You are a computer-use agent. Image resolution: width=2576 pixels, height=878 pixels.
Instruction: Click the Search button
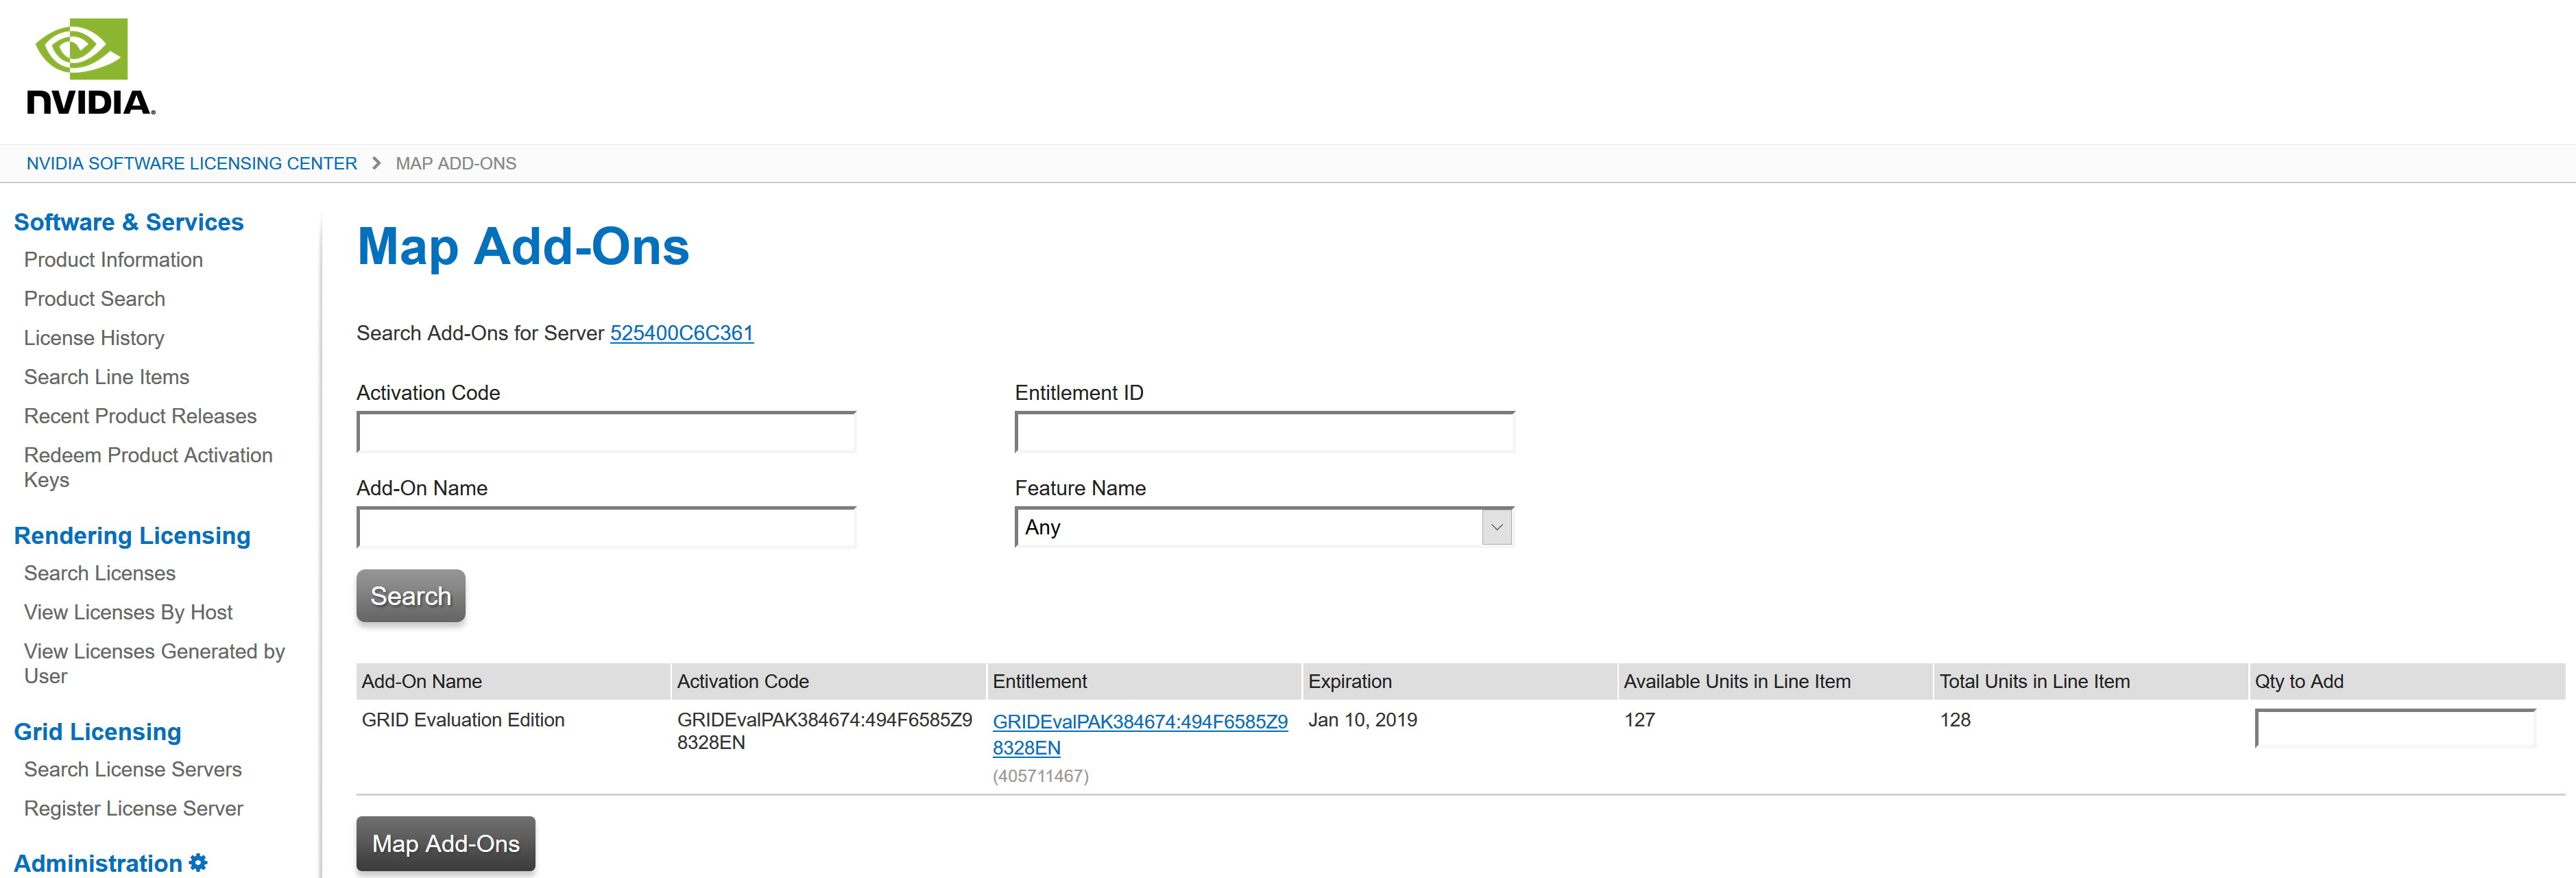[x=410, y=596]
